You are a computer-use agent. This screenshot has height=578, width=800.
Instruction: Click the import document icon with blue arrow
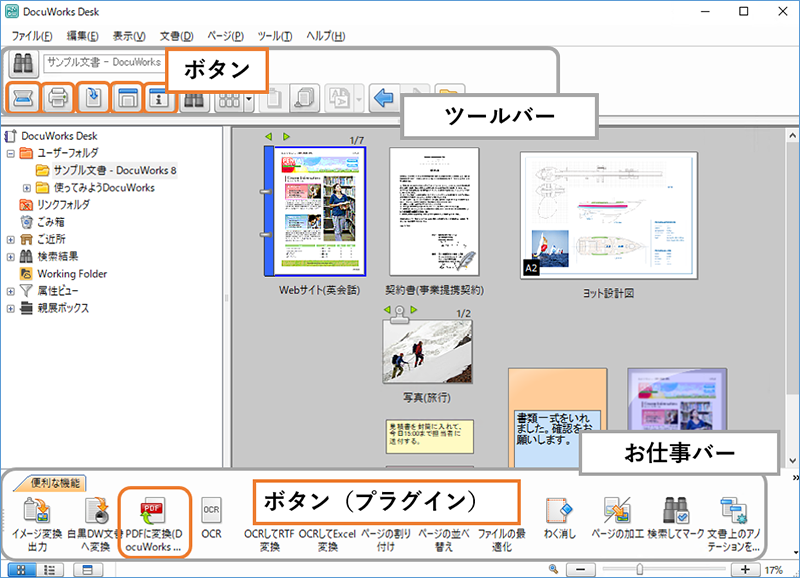click(x=93, y=97)
